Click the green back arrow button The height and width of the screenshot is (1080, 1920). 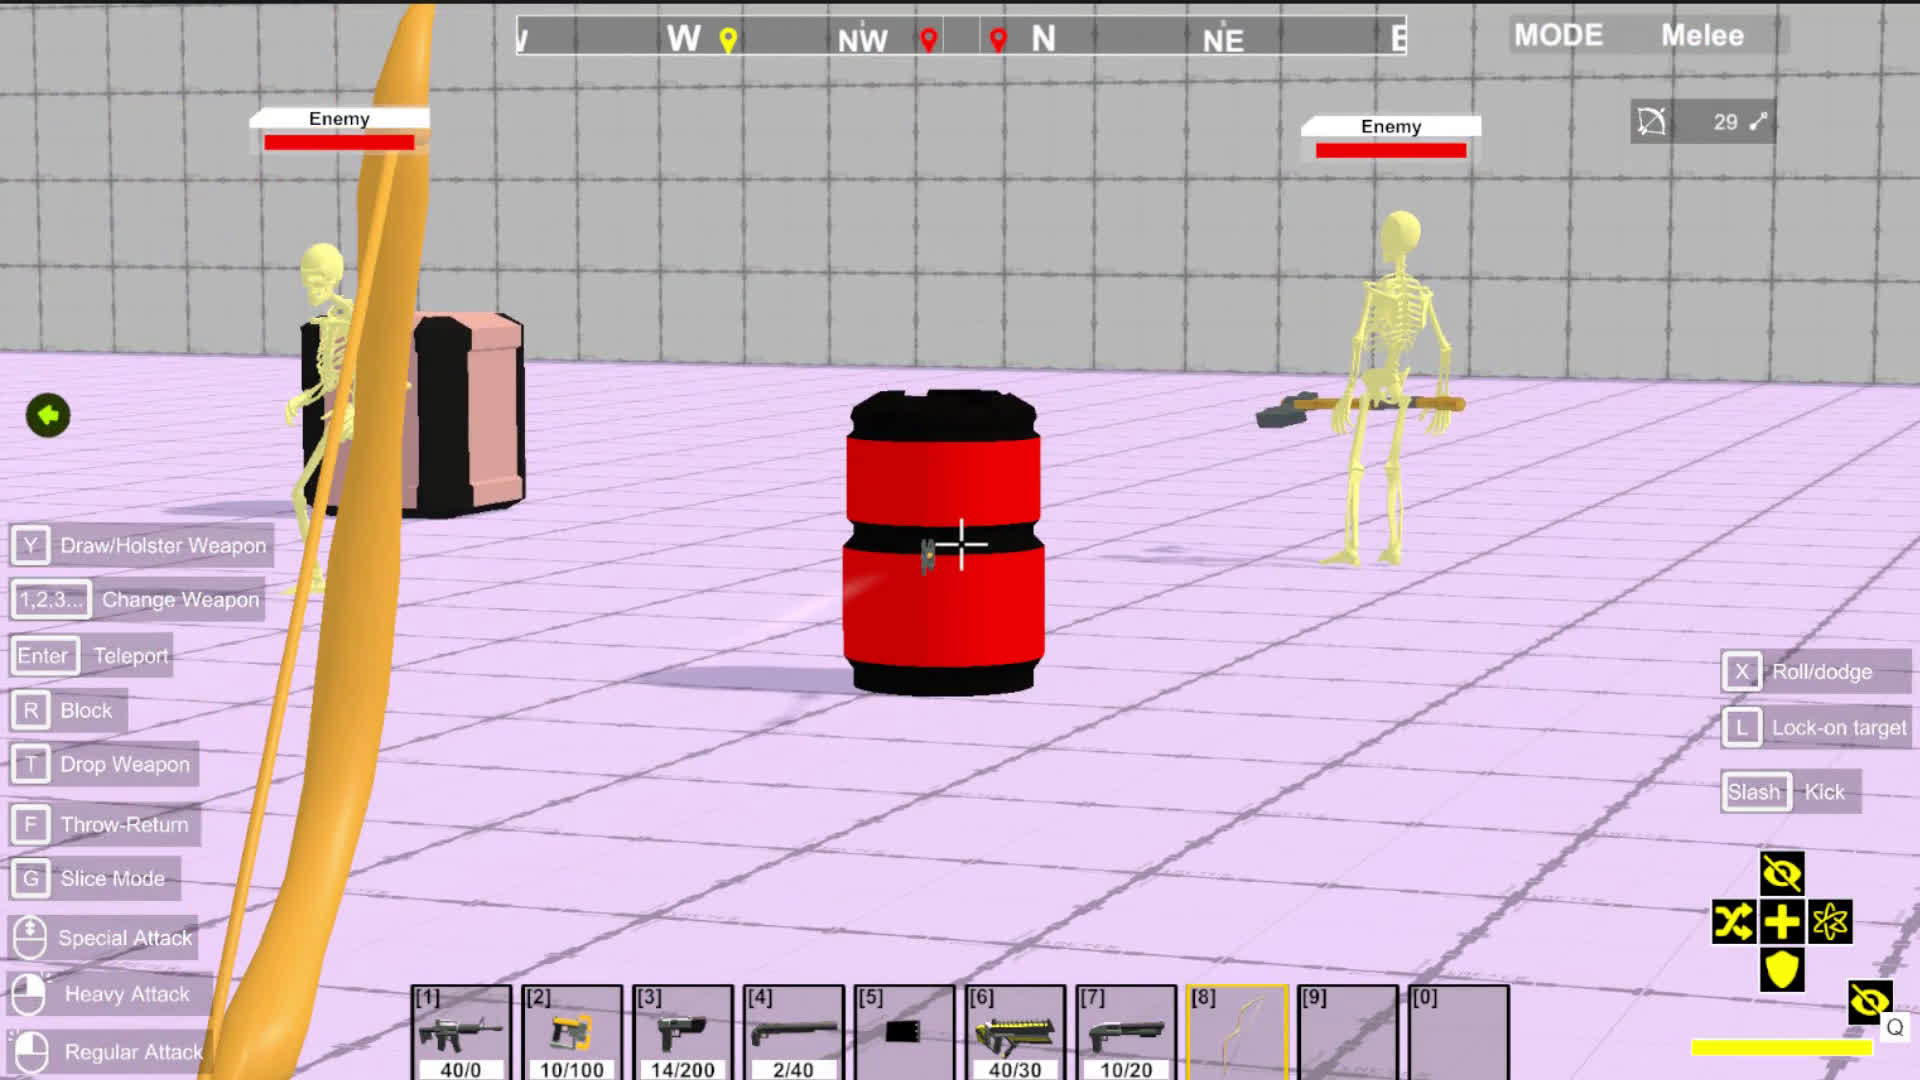(x=48, y=415)
